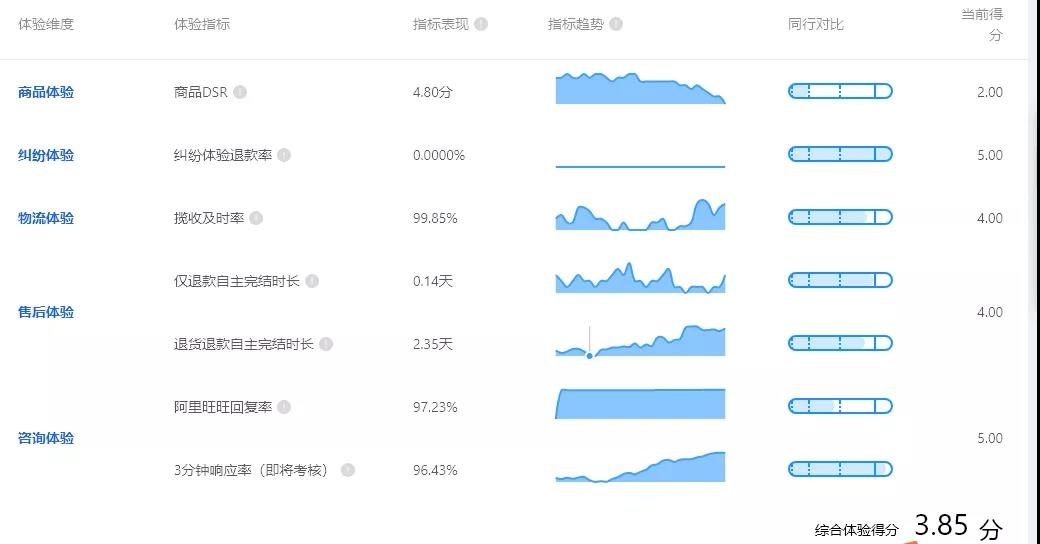The image size is (1040, 544).
Task: Click peer comparison bar for 阿里旺旺回复率
Action: tap(840, 407)
